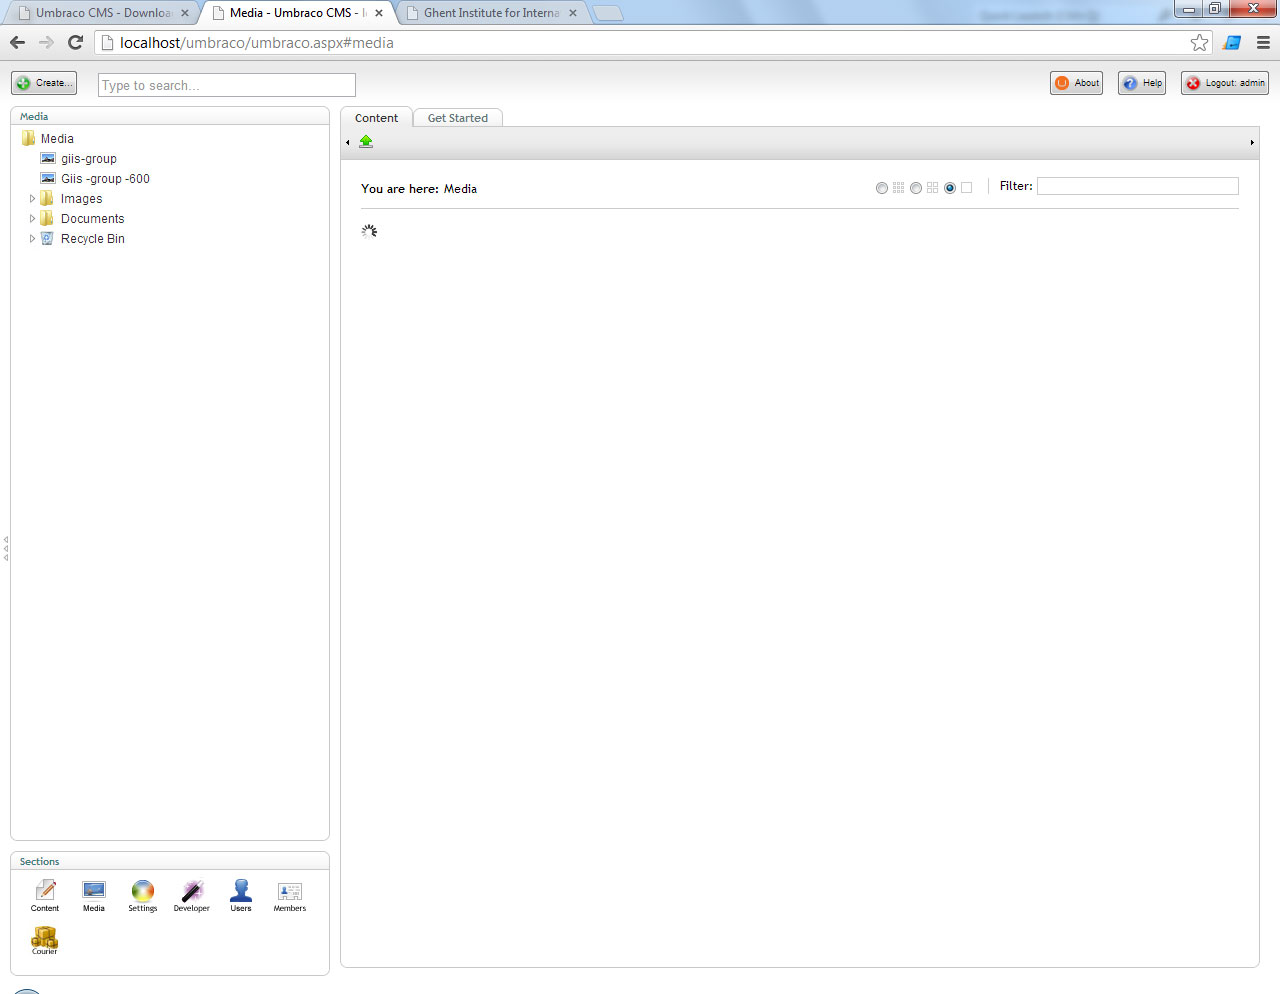Switch to the Content tab
Image resolution: width=1280 pixels, height=994 pixels.
point(376,117)
